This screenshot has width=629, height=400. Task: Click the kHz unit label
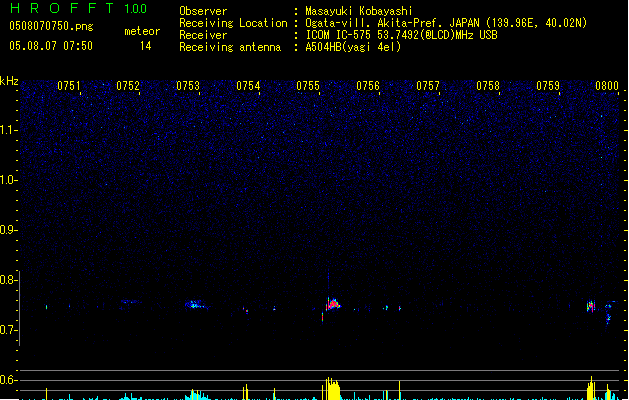click(9, 81)
